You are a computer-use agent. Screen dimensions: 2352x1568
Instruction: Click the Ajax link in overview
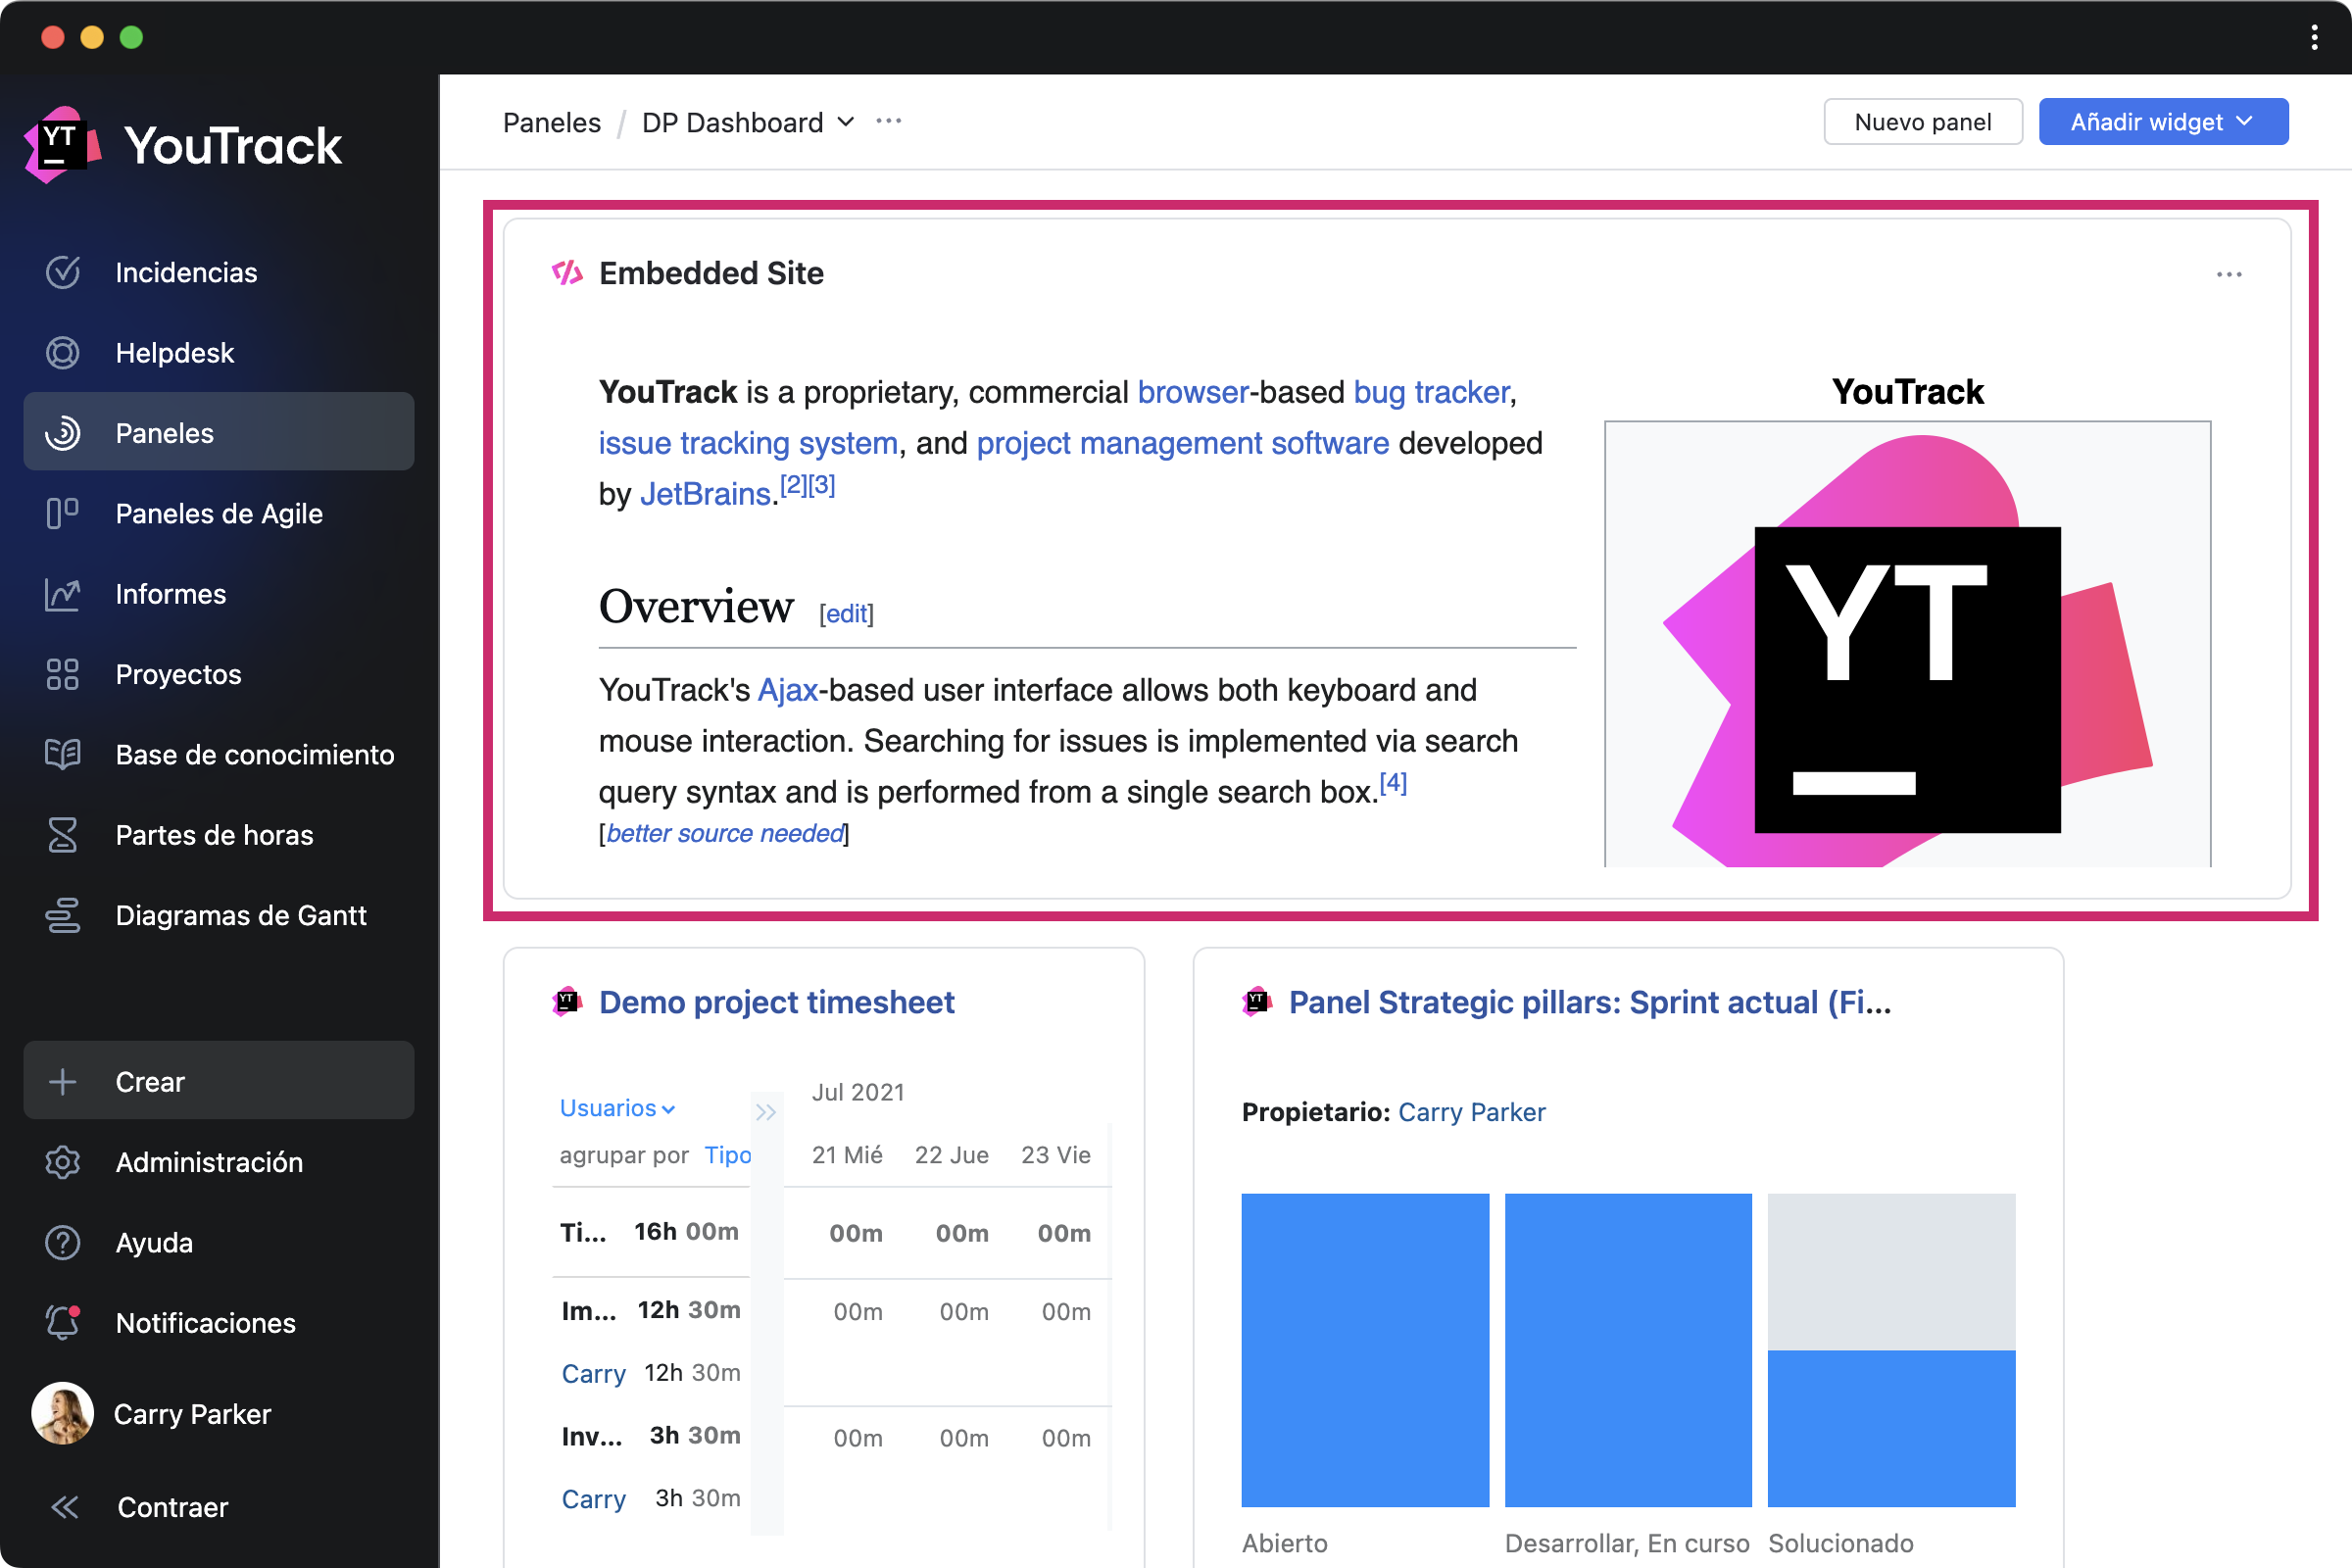pyautogui.click(x=788, y=690)
